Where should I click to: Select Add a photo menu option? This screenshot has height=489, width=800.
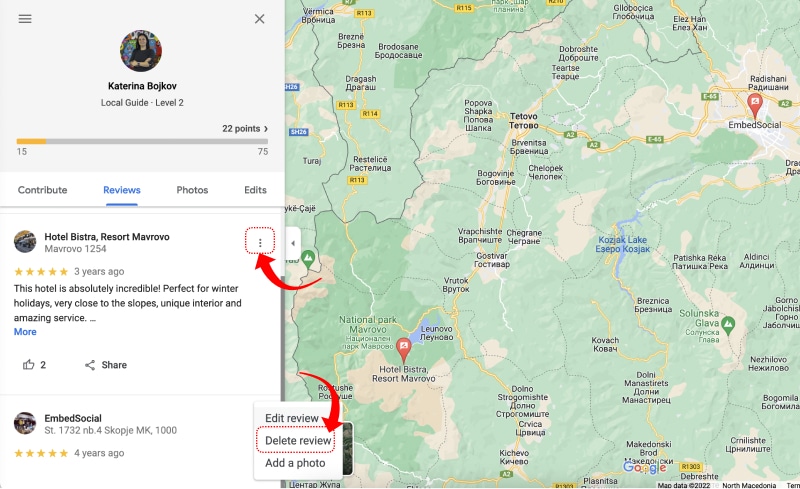(295, 463)
